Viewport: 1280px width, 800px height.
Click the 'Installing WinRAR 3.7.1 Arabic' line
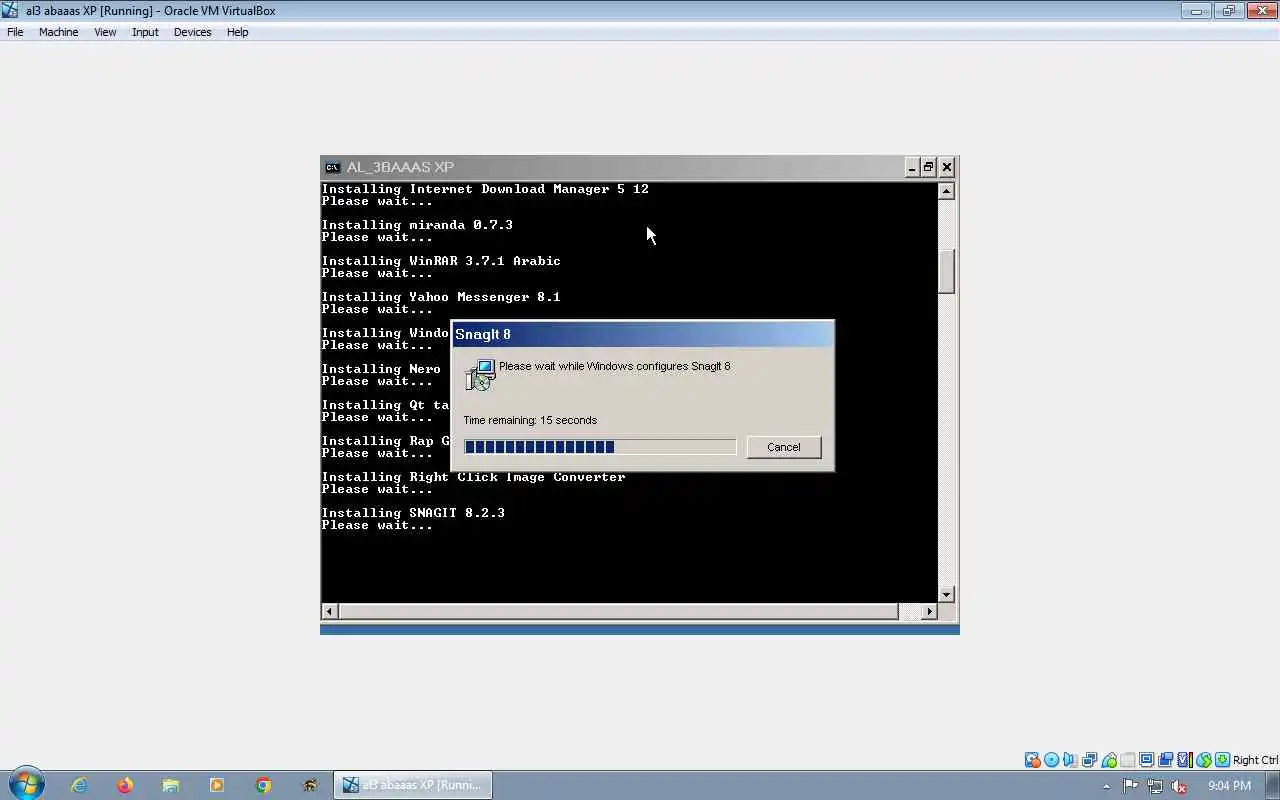(x=441, y=261)
